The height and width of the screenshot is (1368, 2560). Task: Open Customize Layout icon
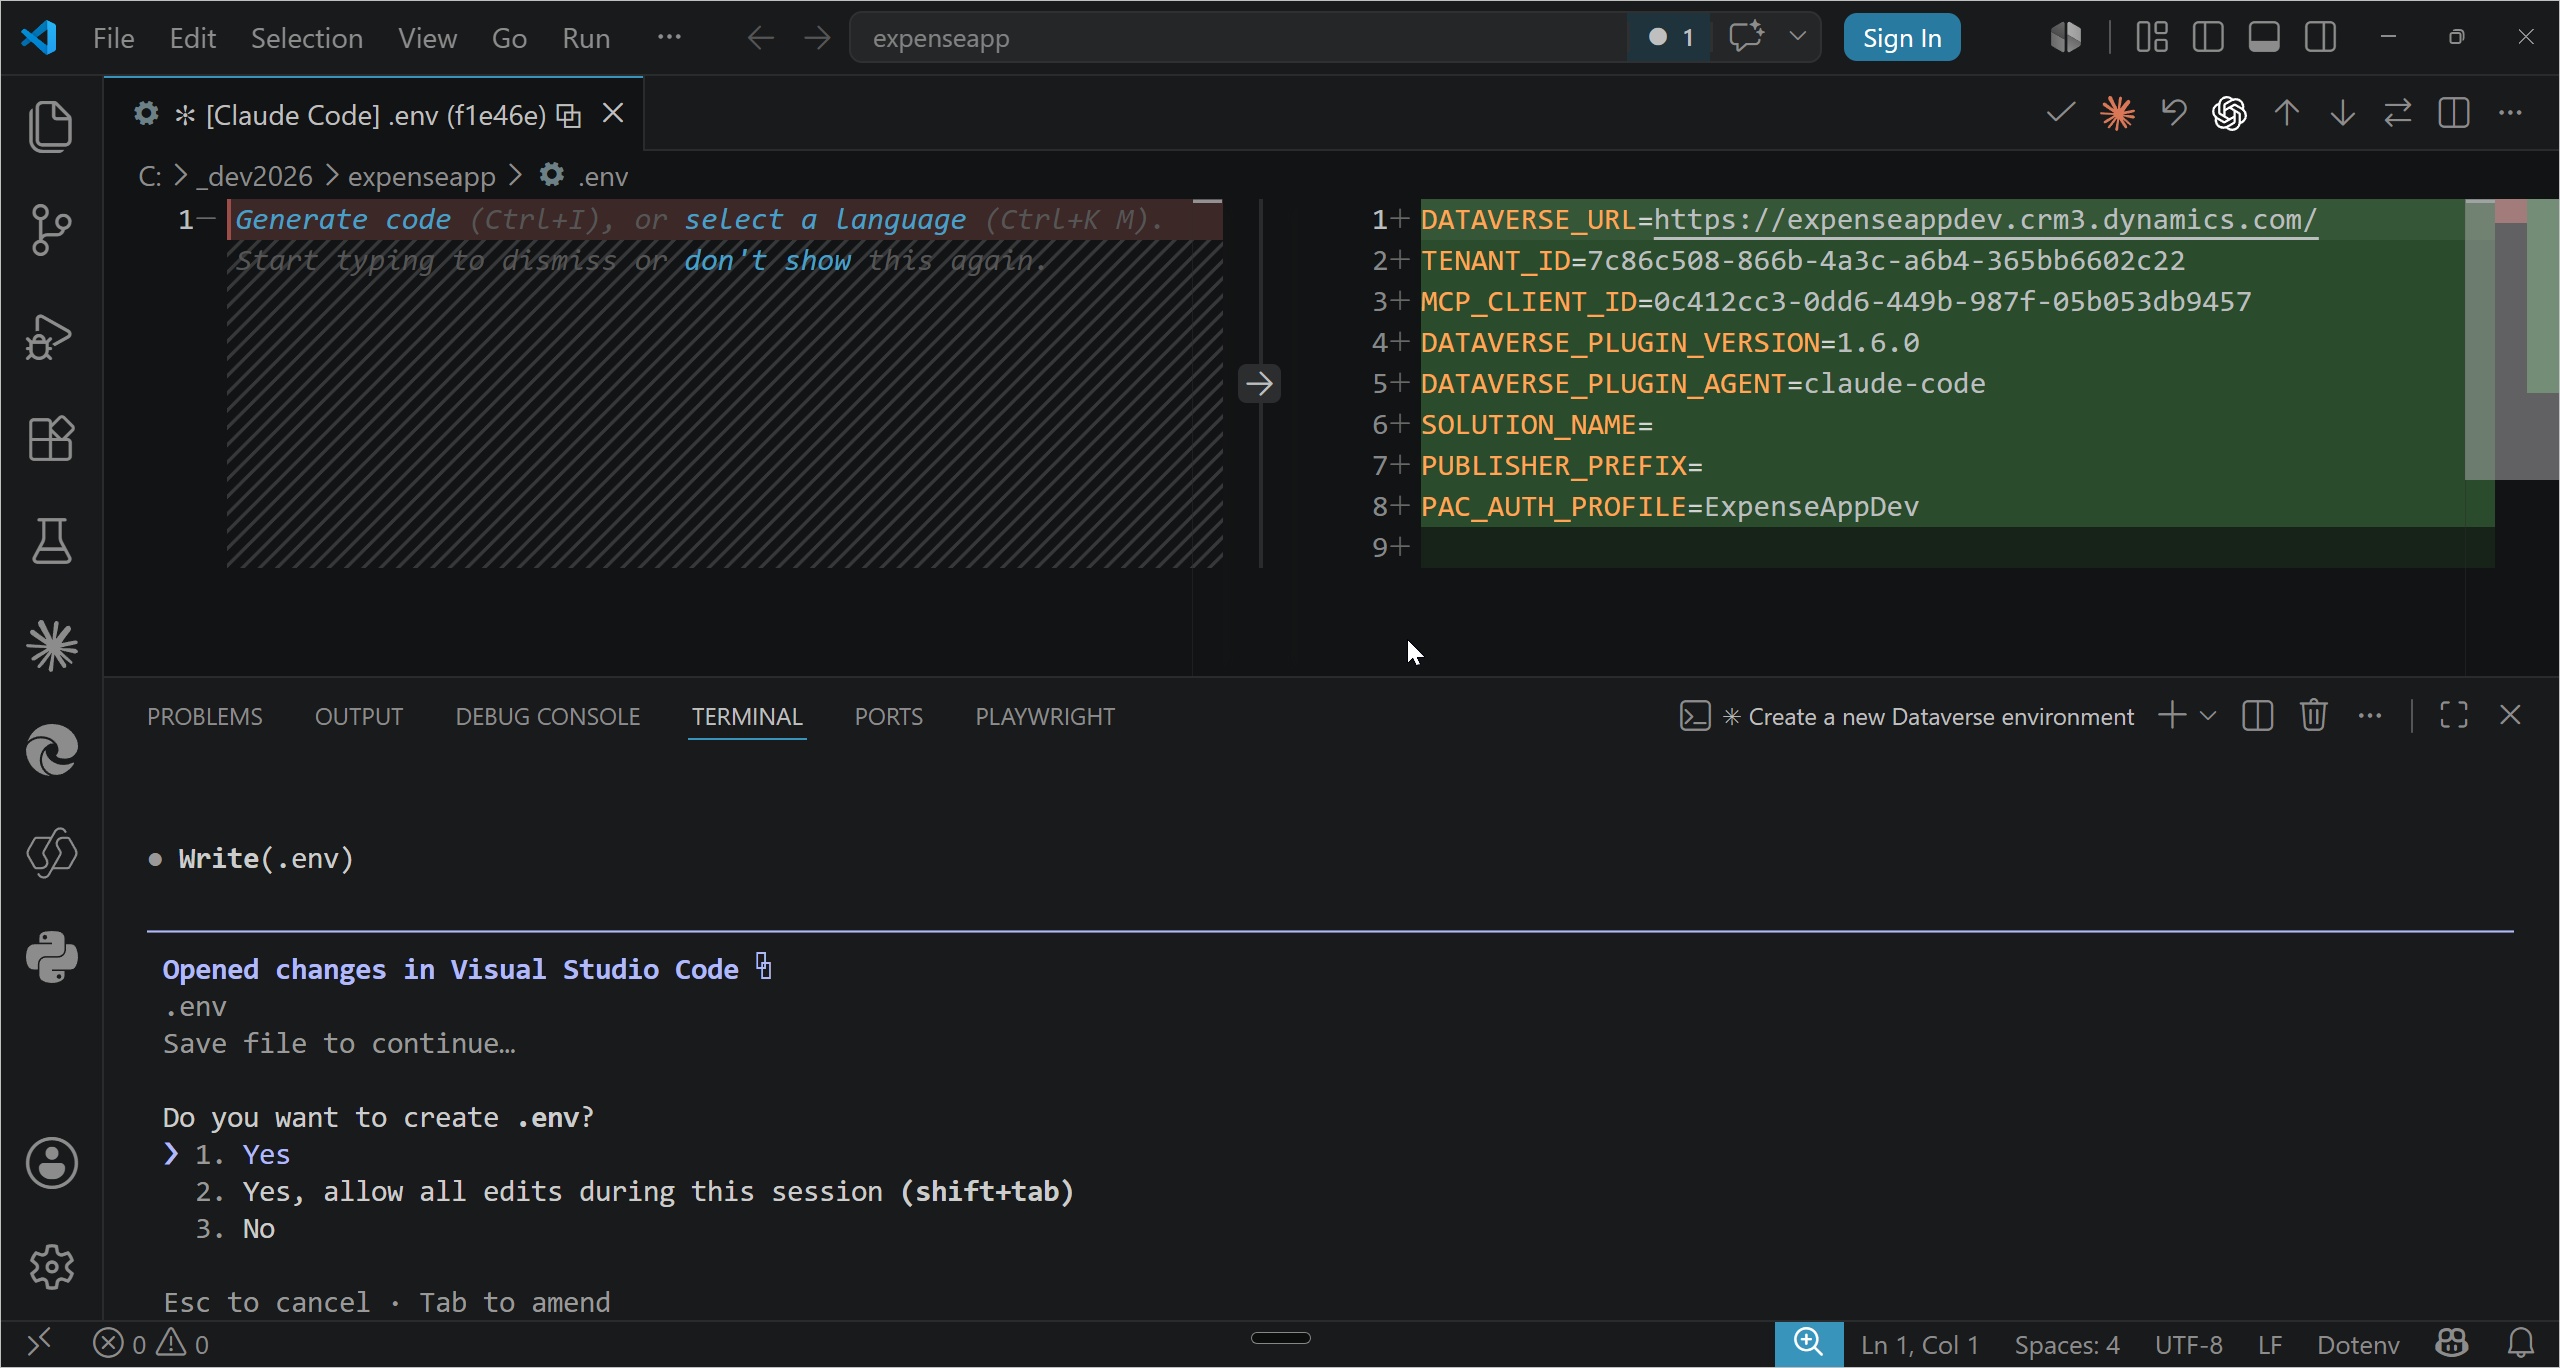pos(2152,38)
